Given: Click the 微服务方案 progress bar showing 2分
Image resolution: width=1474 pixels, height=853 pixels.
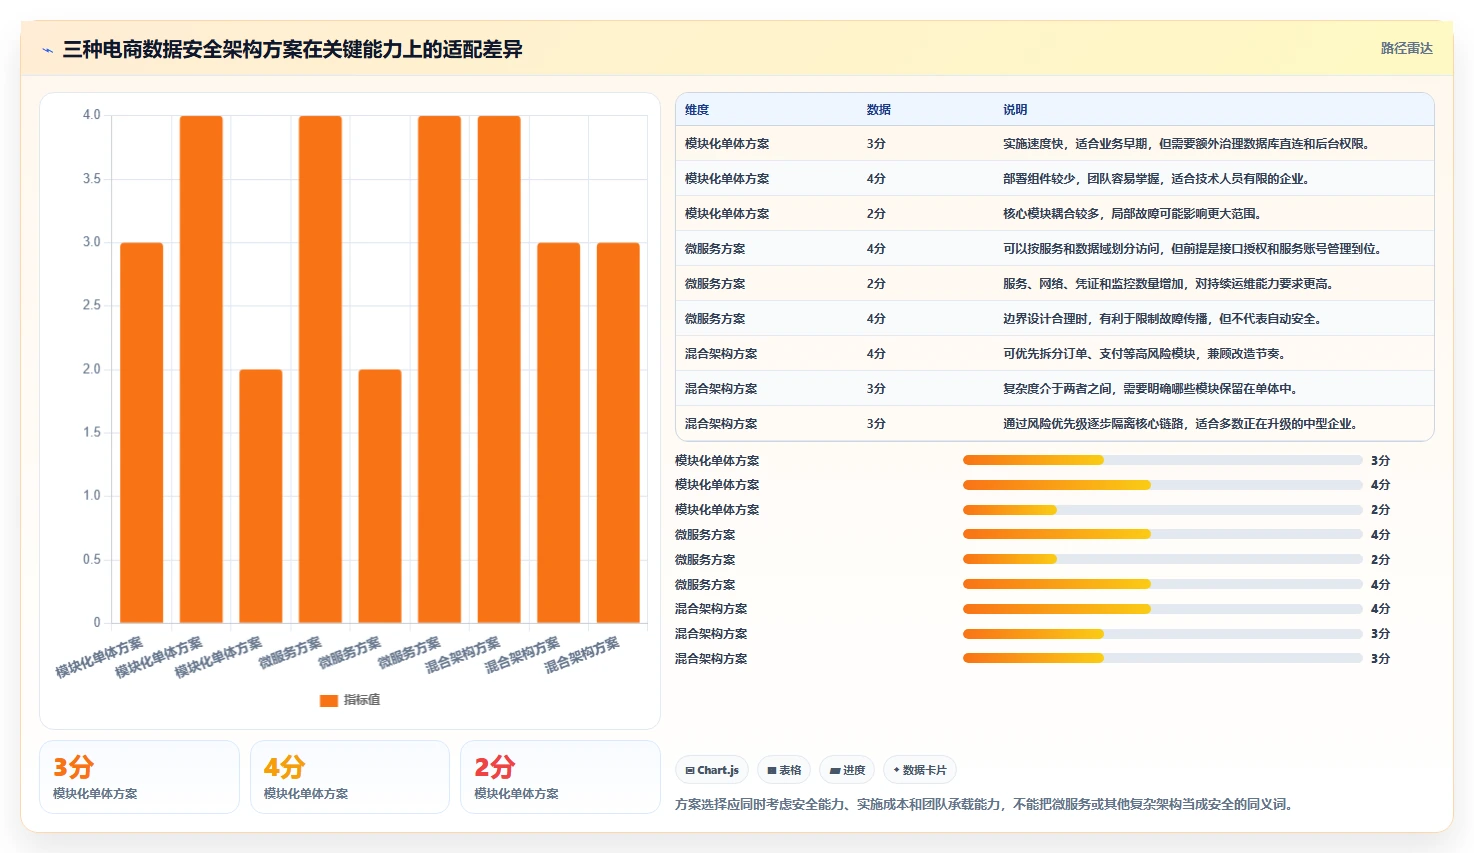Looking at the screenshot, I should pos(1162,559).
